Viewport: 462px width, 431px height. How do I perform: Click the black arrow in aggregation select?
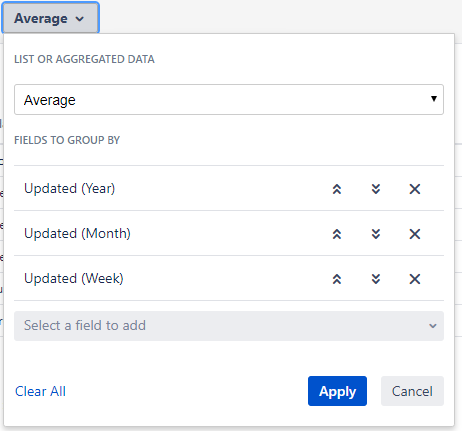(433, 99)
